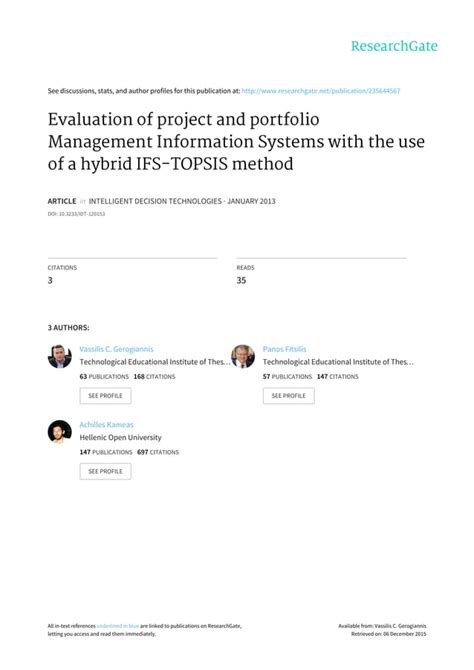The image size is (474, 670).
Task: Click See Profile button under Panos Fitsilis
Action: (289, 396)
